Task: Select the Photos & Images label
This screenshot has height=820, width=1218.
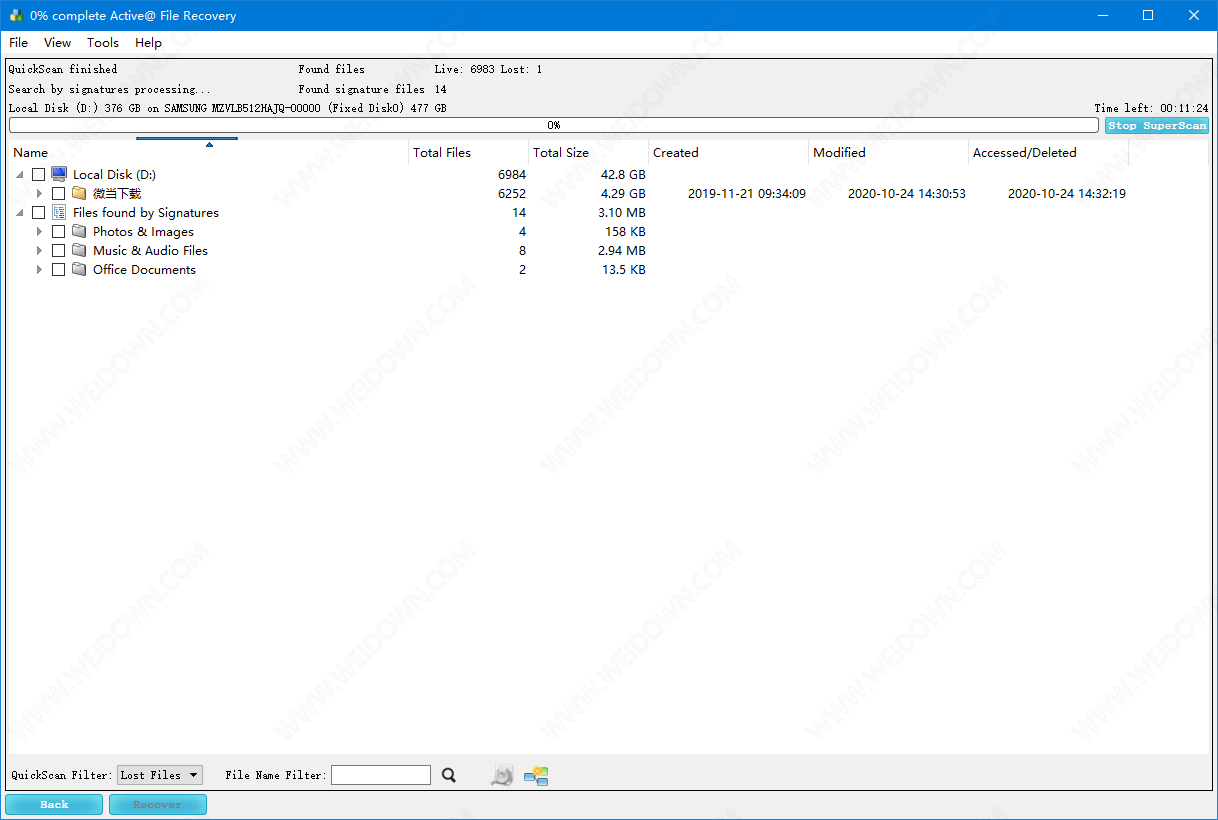Action: tap(143, 232)
